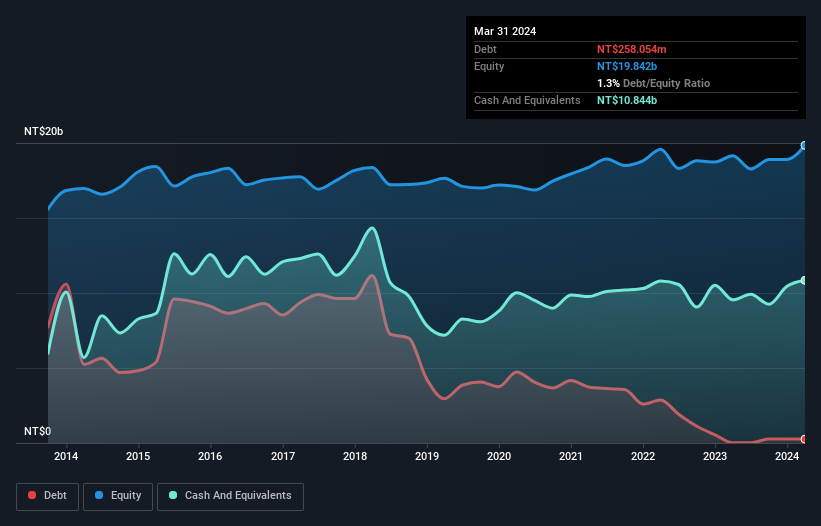Click the Debt value NT$258.054m
The image size is (821, 526).
tap(631, 49)
